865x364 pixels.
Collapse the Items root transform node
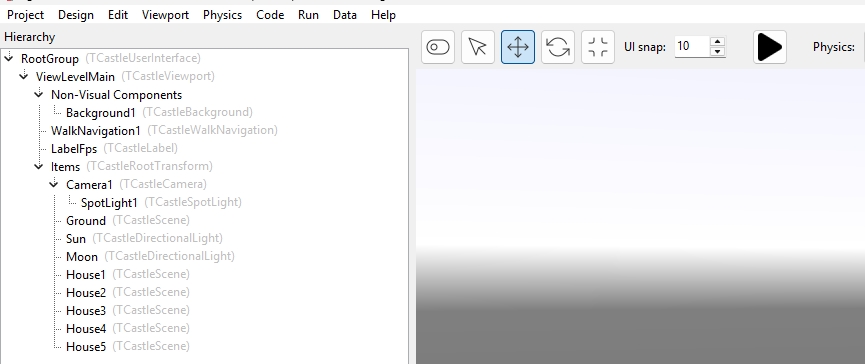[x=39, y=165]
